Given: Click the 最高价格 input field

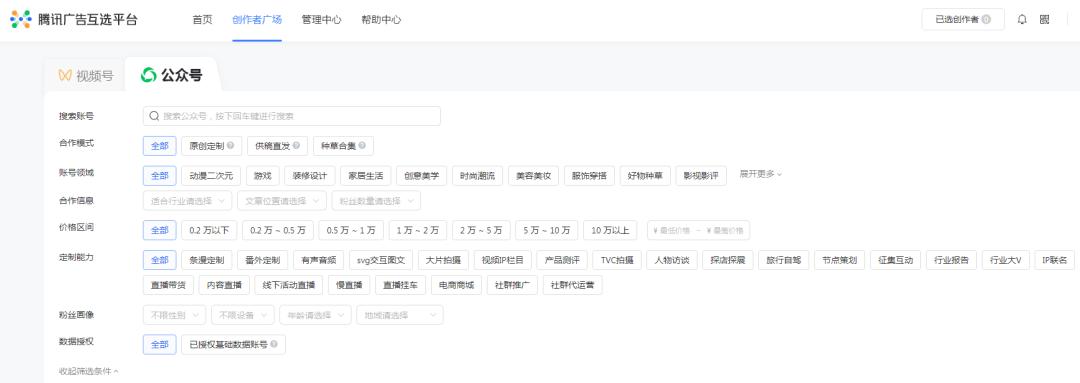Looking at the screenshot, I should pos(725,231).
